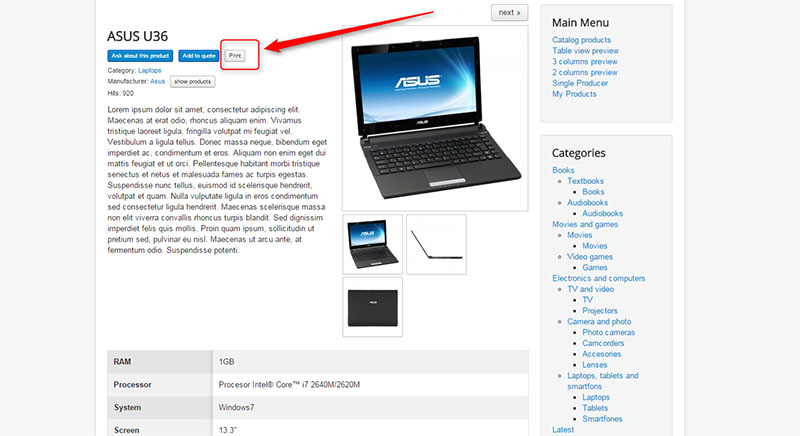
Task: Go to the next product
Action: [x=509, y=13]
